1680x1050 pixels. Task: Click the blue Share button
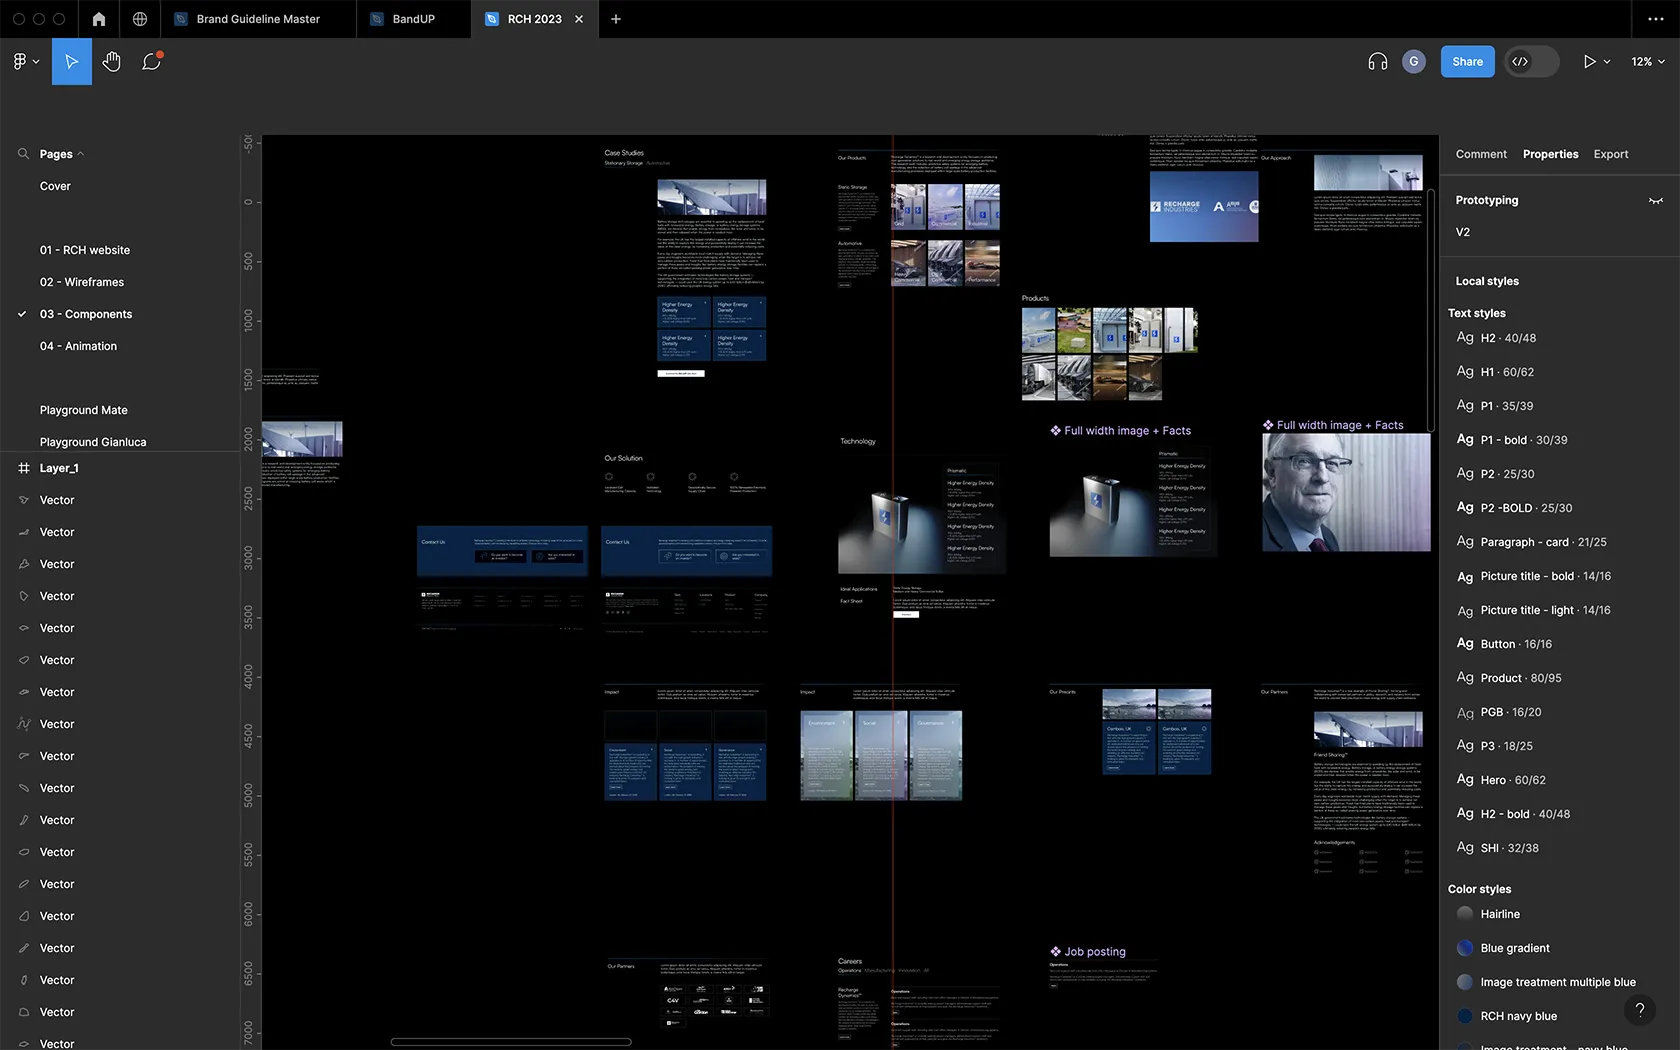pyautogui.click(x=1467, y=62)
